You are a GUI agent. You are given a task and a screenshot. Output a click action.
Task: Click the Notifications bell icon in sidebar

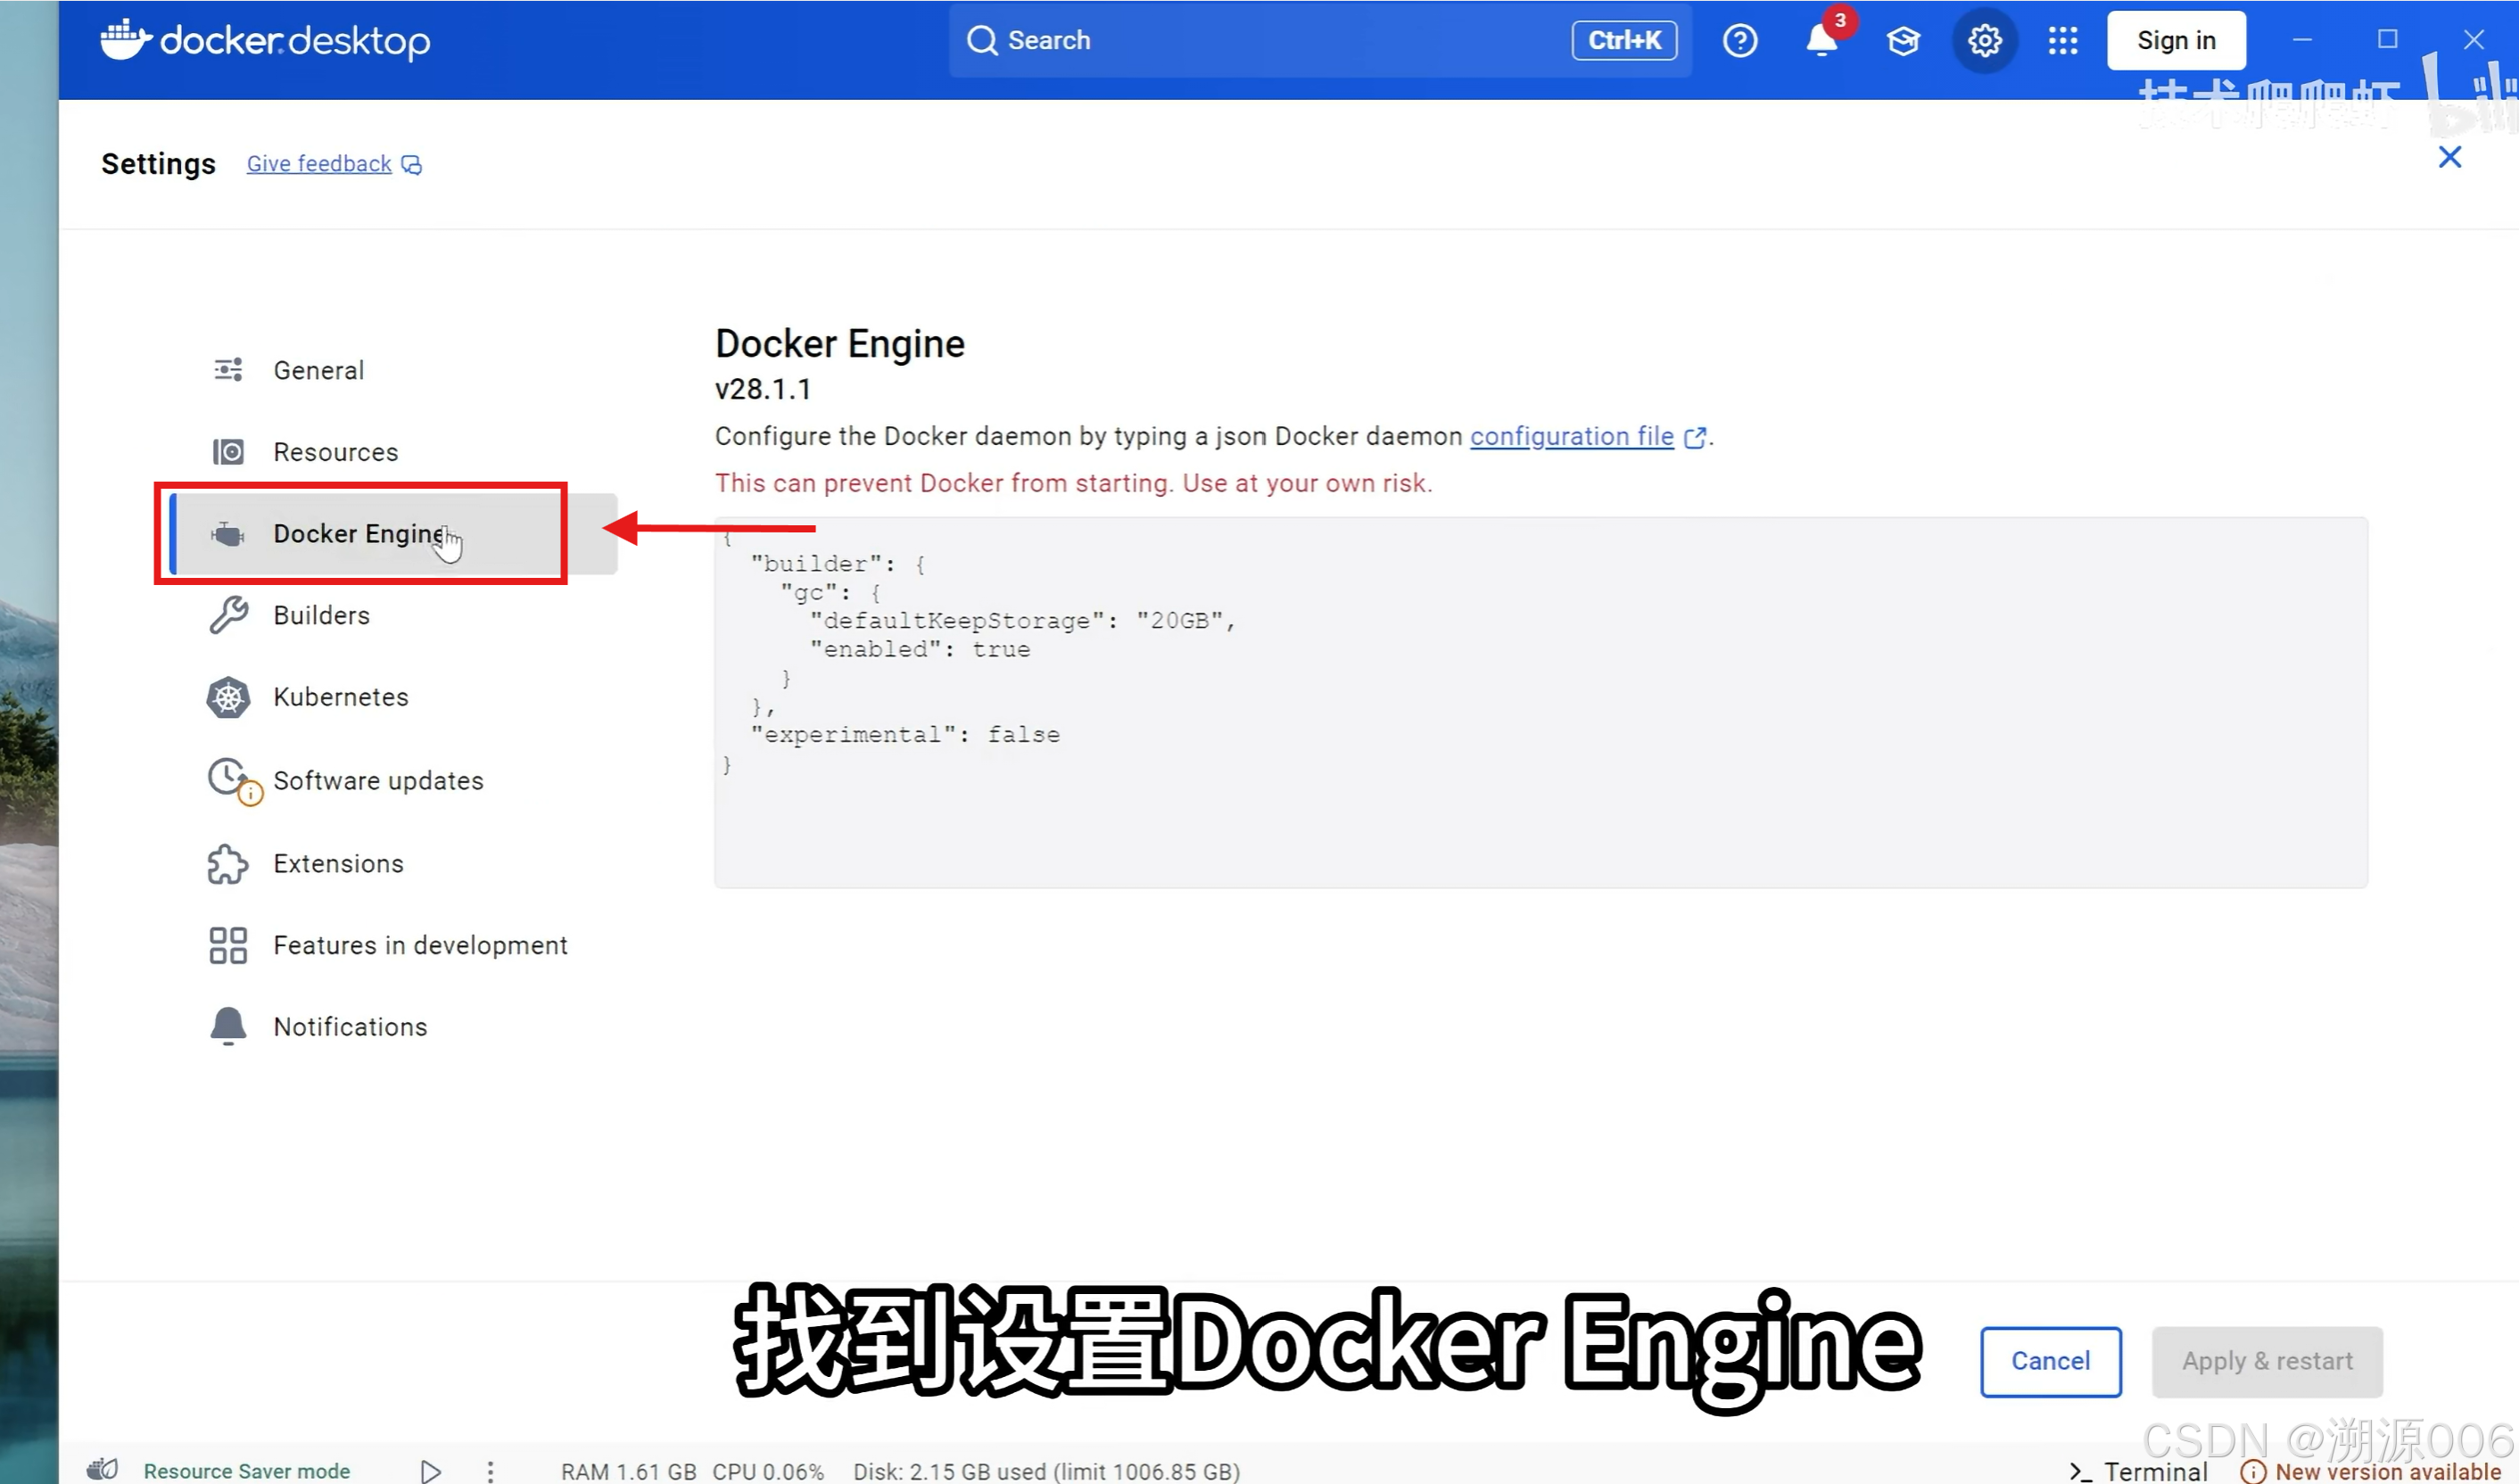(228, 1027)
